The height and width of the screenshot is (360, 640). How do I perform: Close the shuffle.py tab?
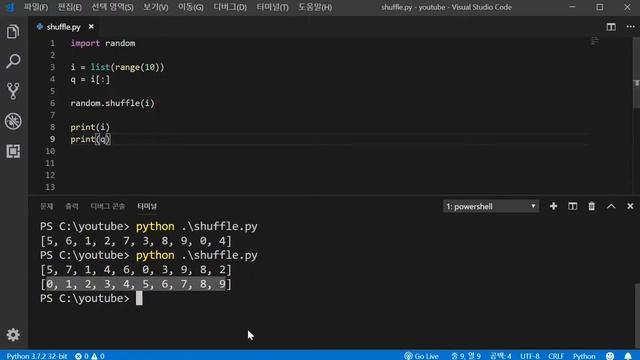pyautogui.click(x=91, y=27)
